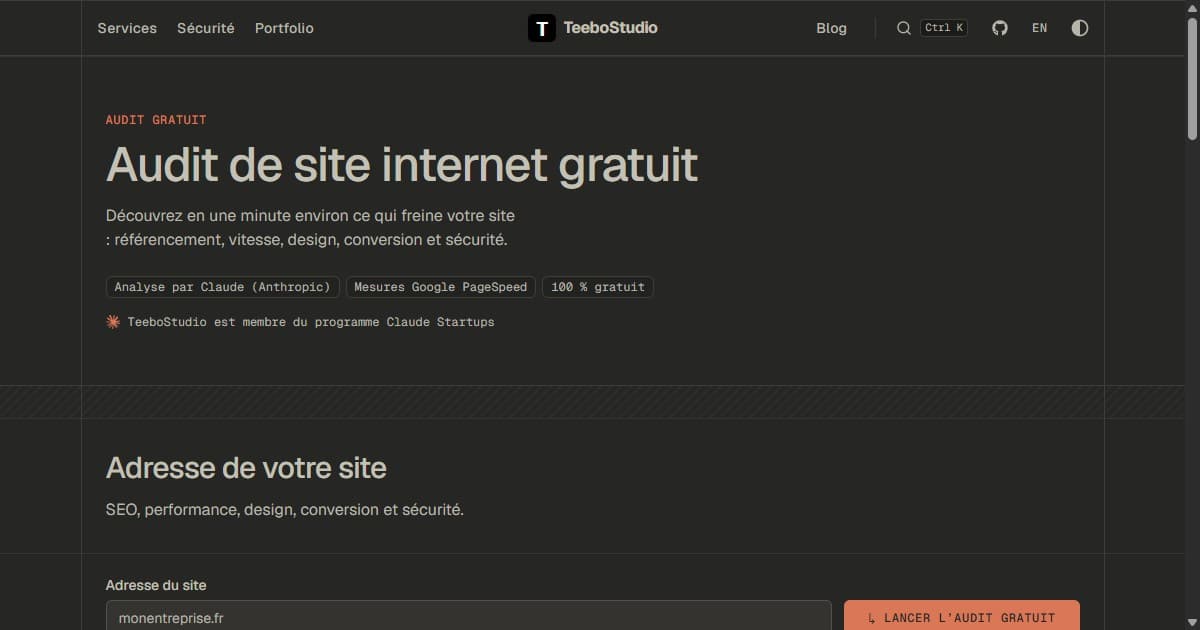Click the 'Analyse par Claude (Anthropic)' badge
The width and height of the screenshot is (1200, 630).
pyautogui.click(x=223, y=287)
